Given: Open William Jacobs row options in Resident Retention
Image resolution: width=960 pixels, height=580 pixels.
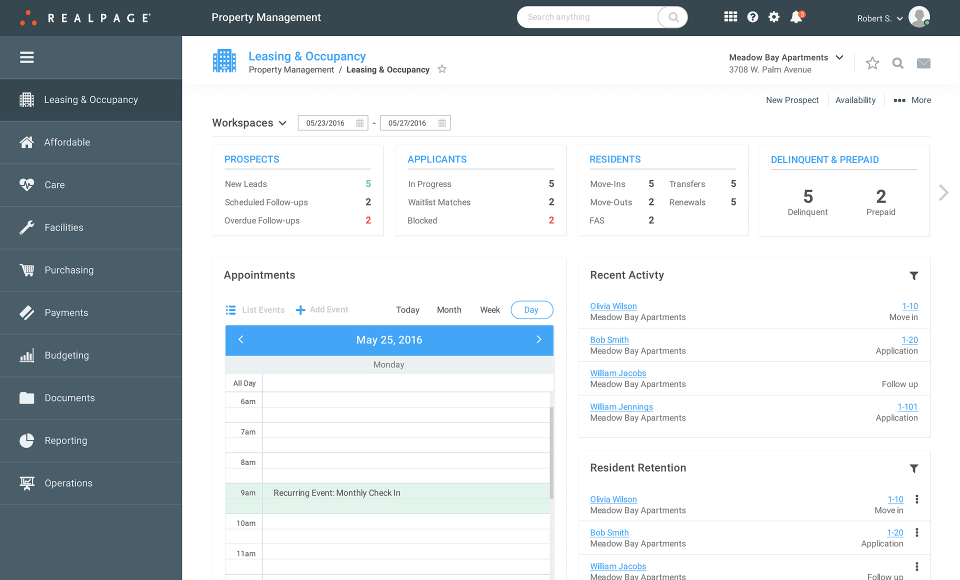Looking at the screenshot, I should 917,567.
